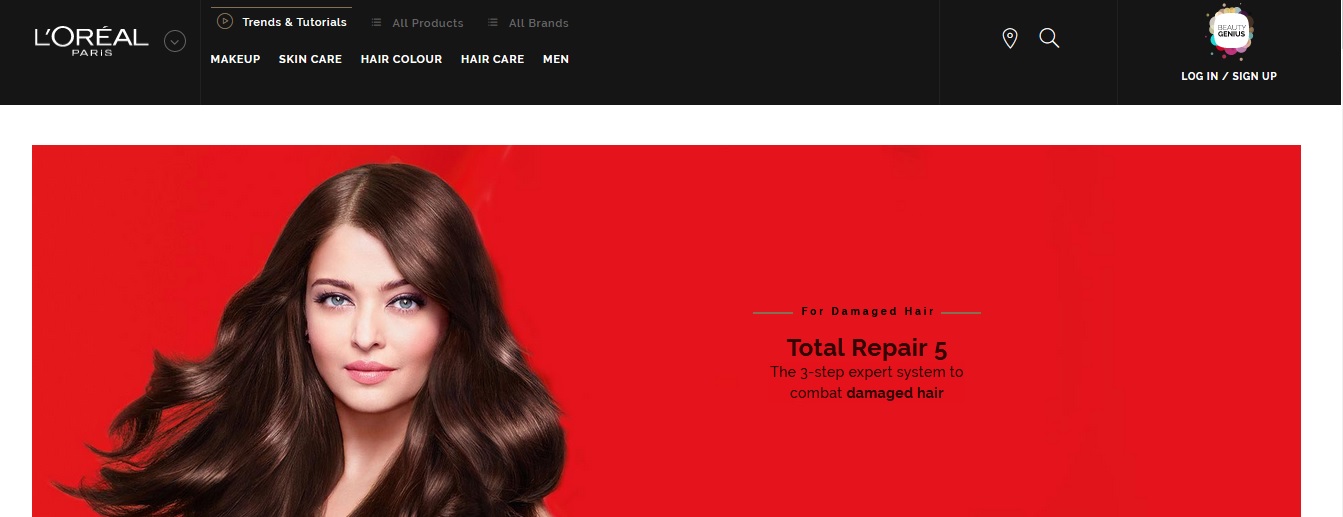1343x517 pixels.
Task: Open the Makeup menu
Action: [235, 59]
